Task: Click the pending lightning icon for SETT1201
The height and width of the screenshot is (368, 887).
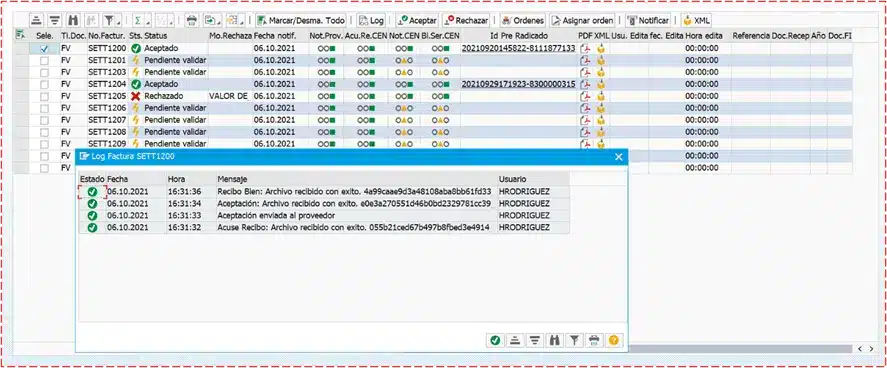Action: tap(135, 60)
